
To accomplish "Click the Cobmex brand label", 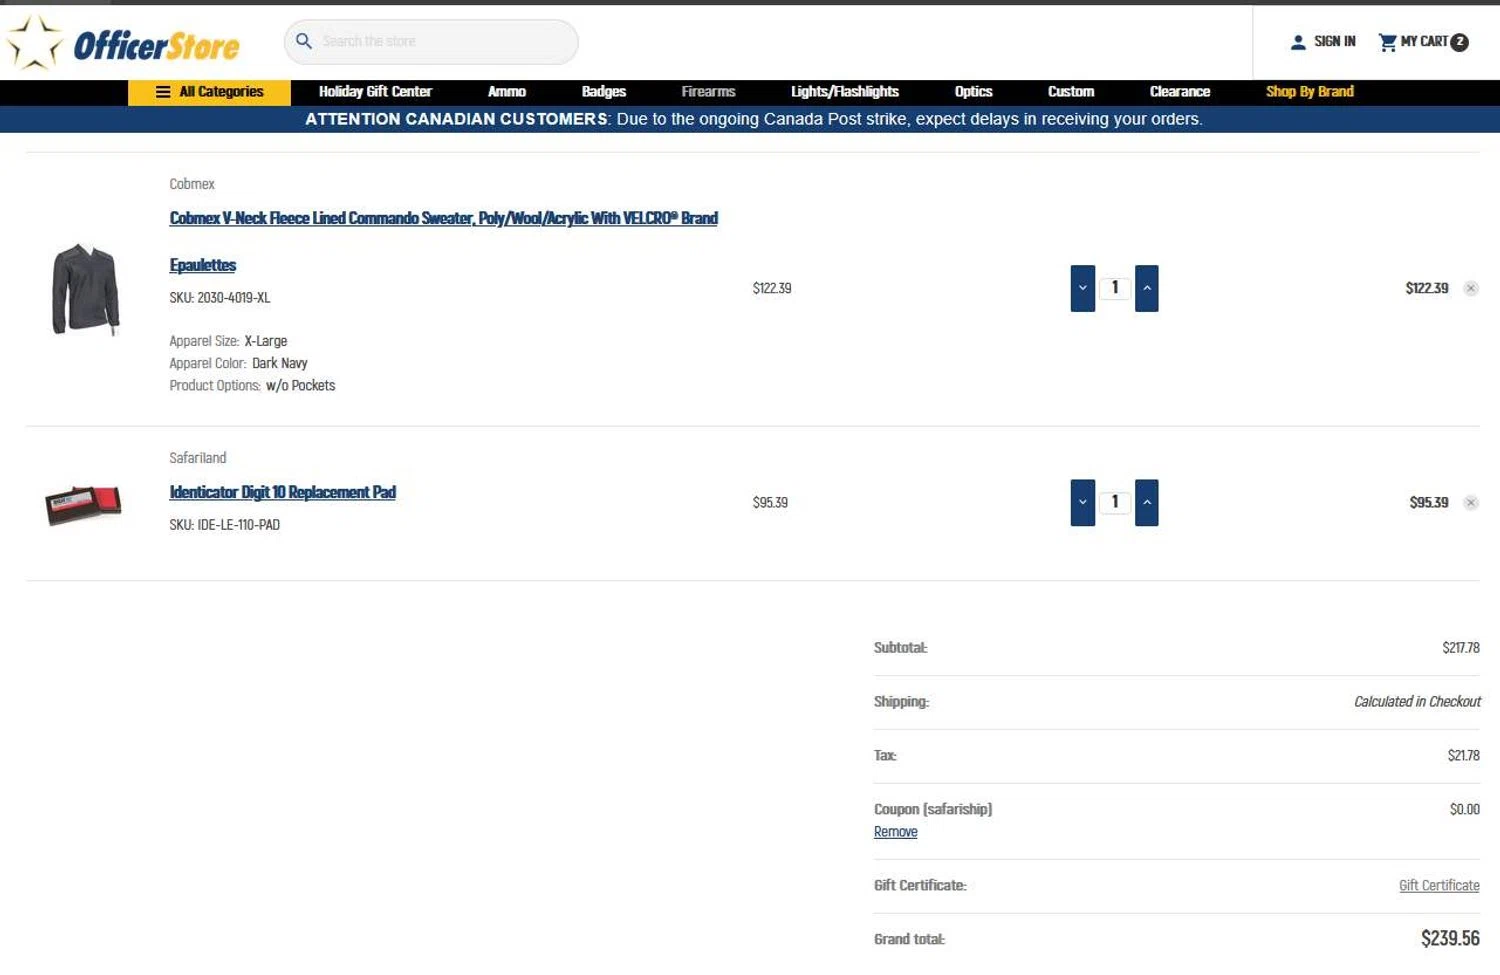I will click(x=192, y=184).
